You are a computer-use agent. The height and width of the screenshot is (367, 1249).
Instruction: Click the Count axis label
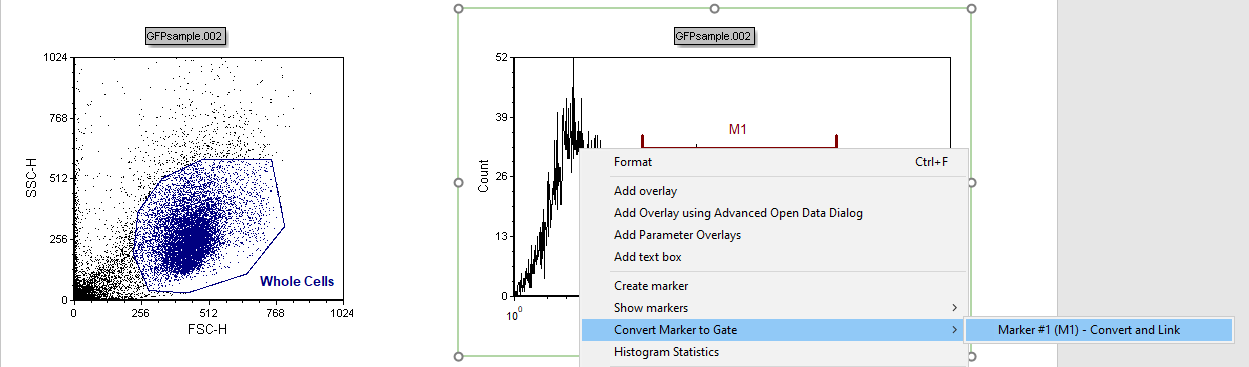coord(484,176)
